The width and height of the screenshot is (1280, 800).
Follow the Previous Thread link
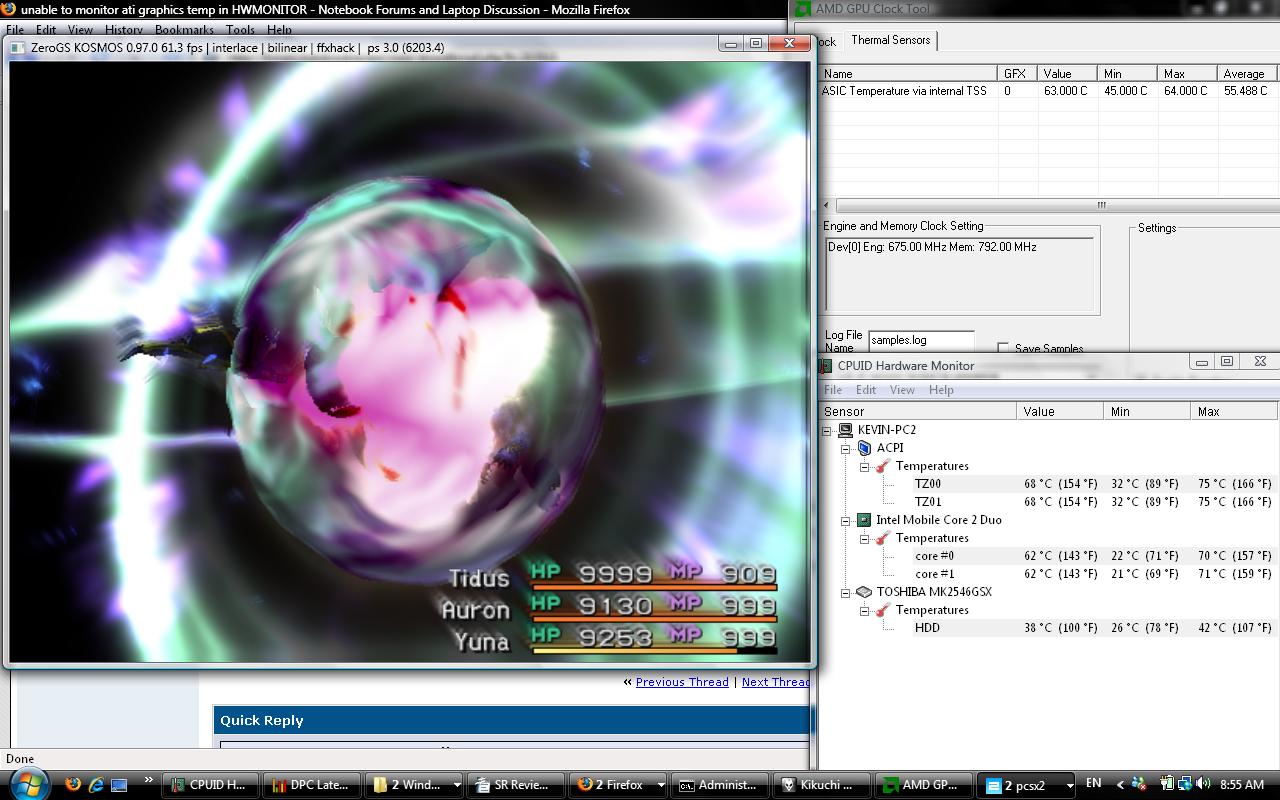click(682, 682)
